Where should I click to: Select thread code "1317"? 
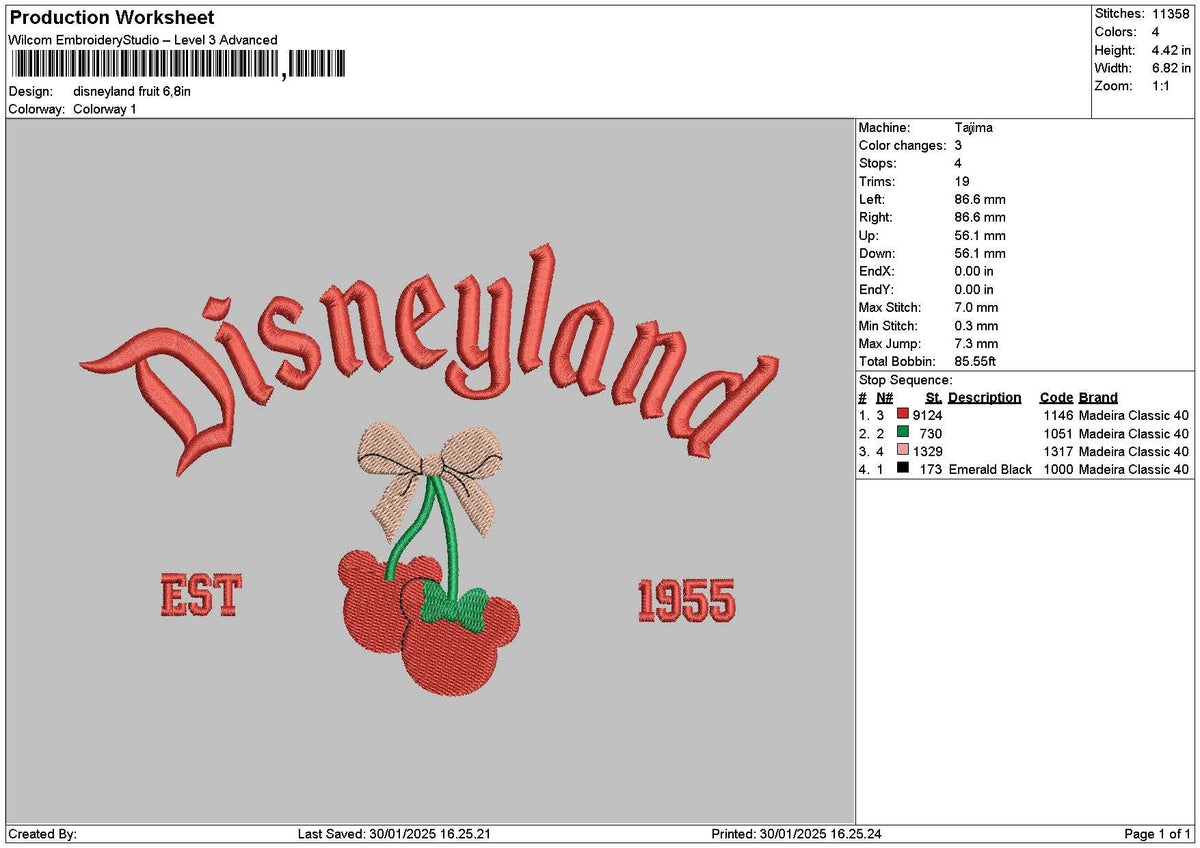[1057, 451]
